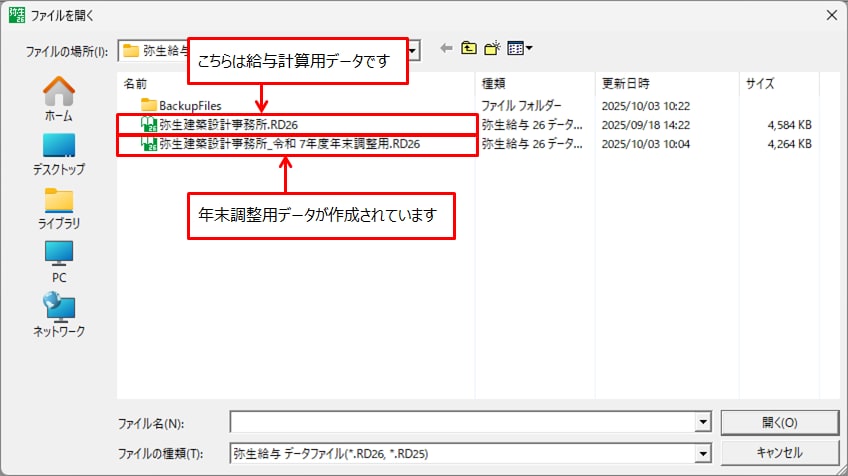Click the Back arrow navigation icon
848x476 pixels.
446,48
